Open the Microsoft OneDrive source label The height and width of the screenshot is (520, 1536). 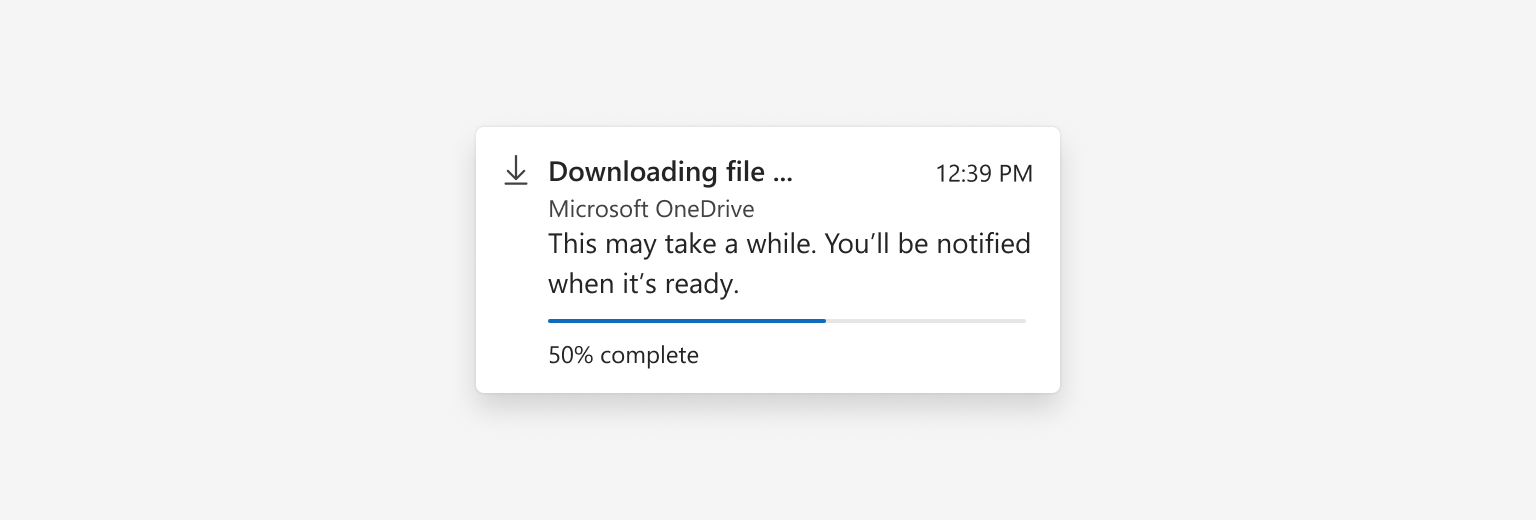tap(651, 209)
